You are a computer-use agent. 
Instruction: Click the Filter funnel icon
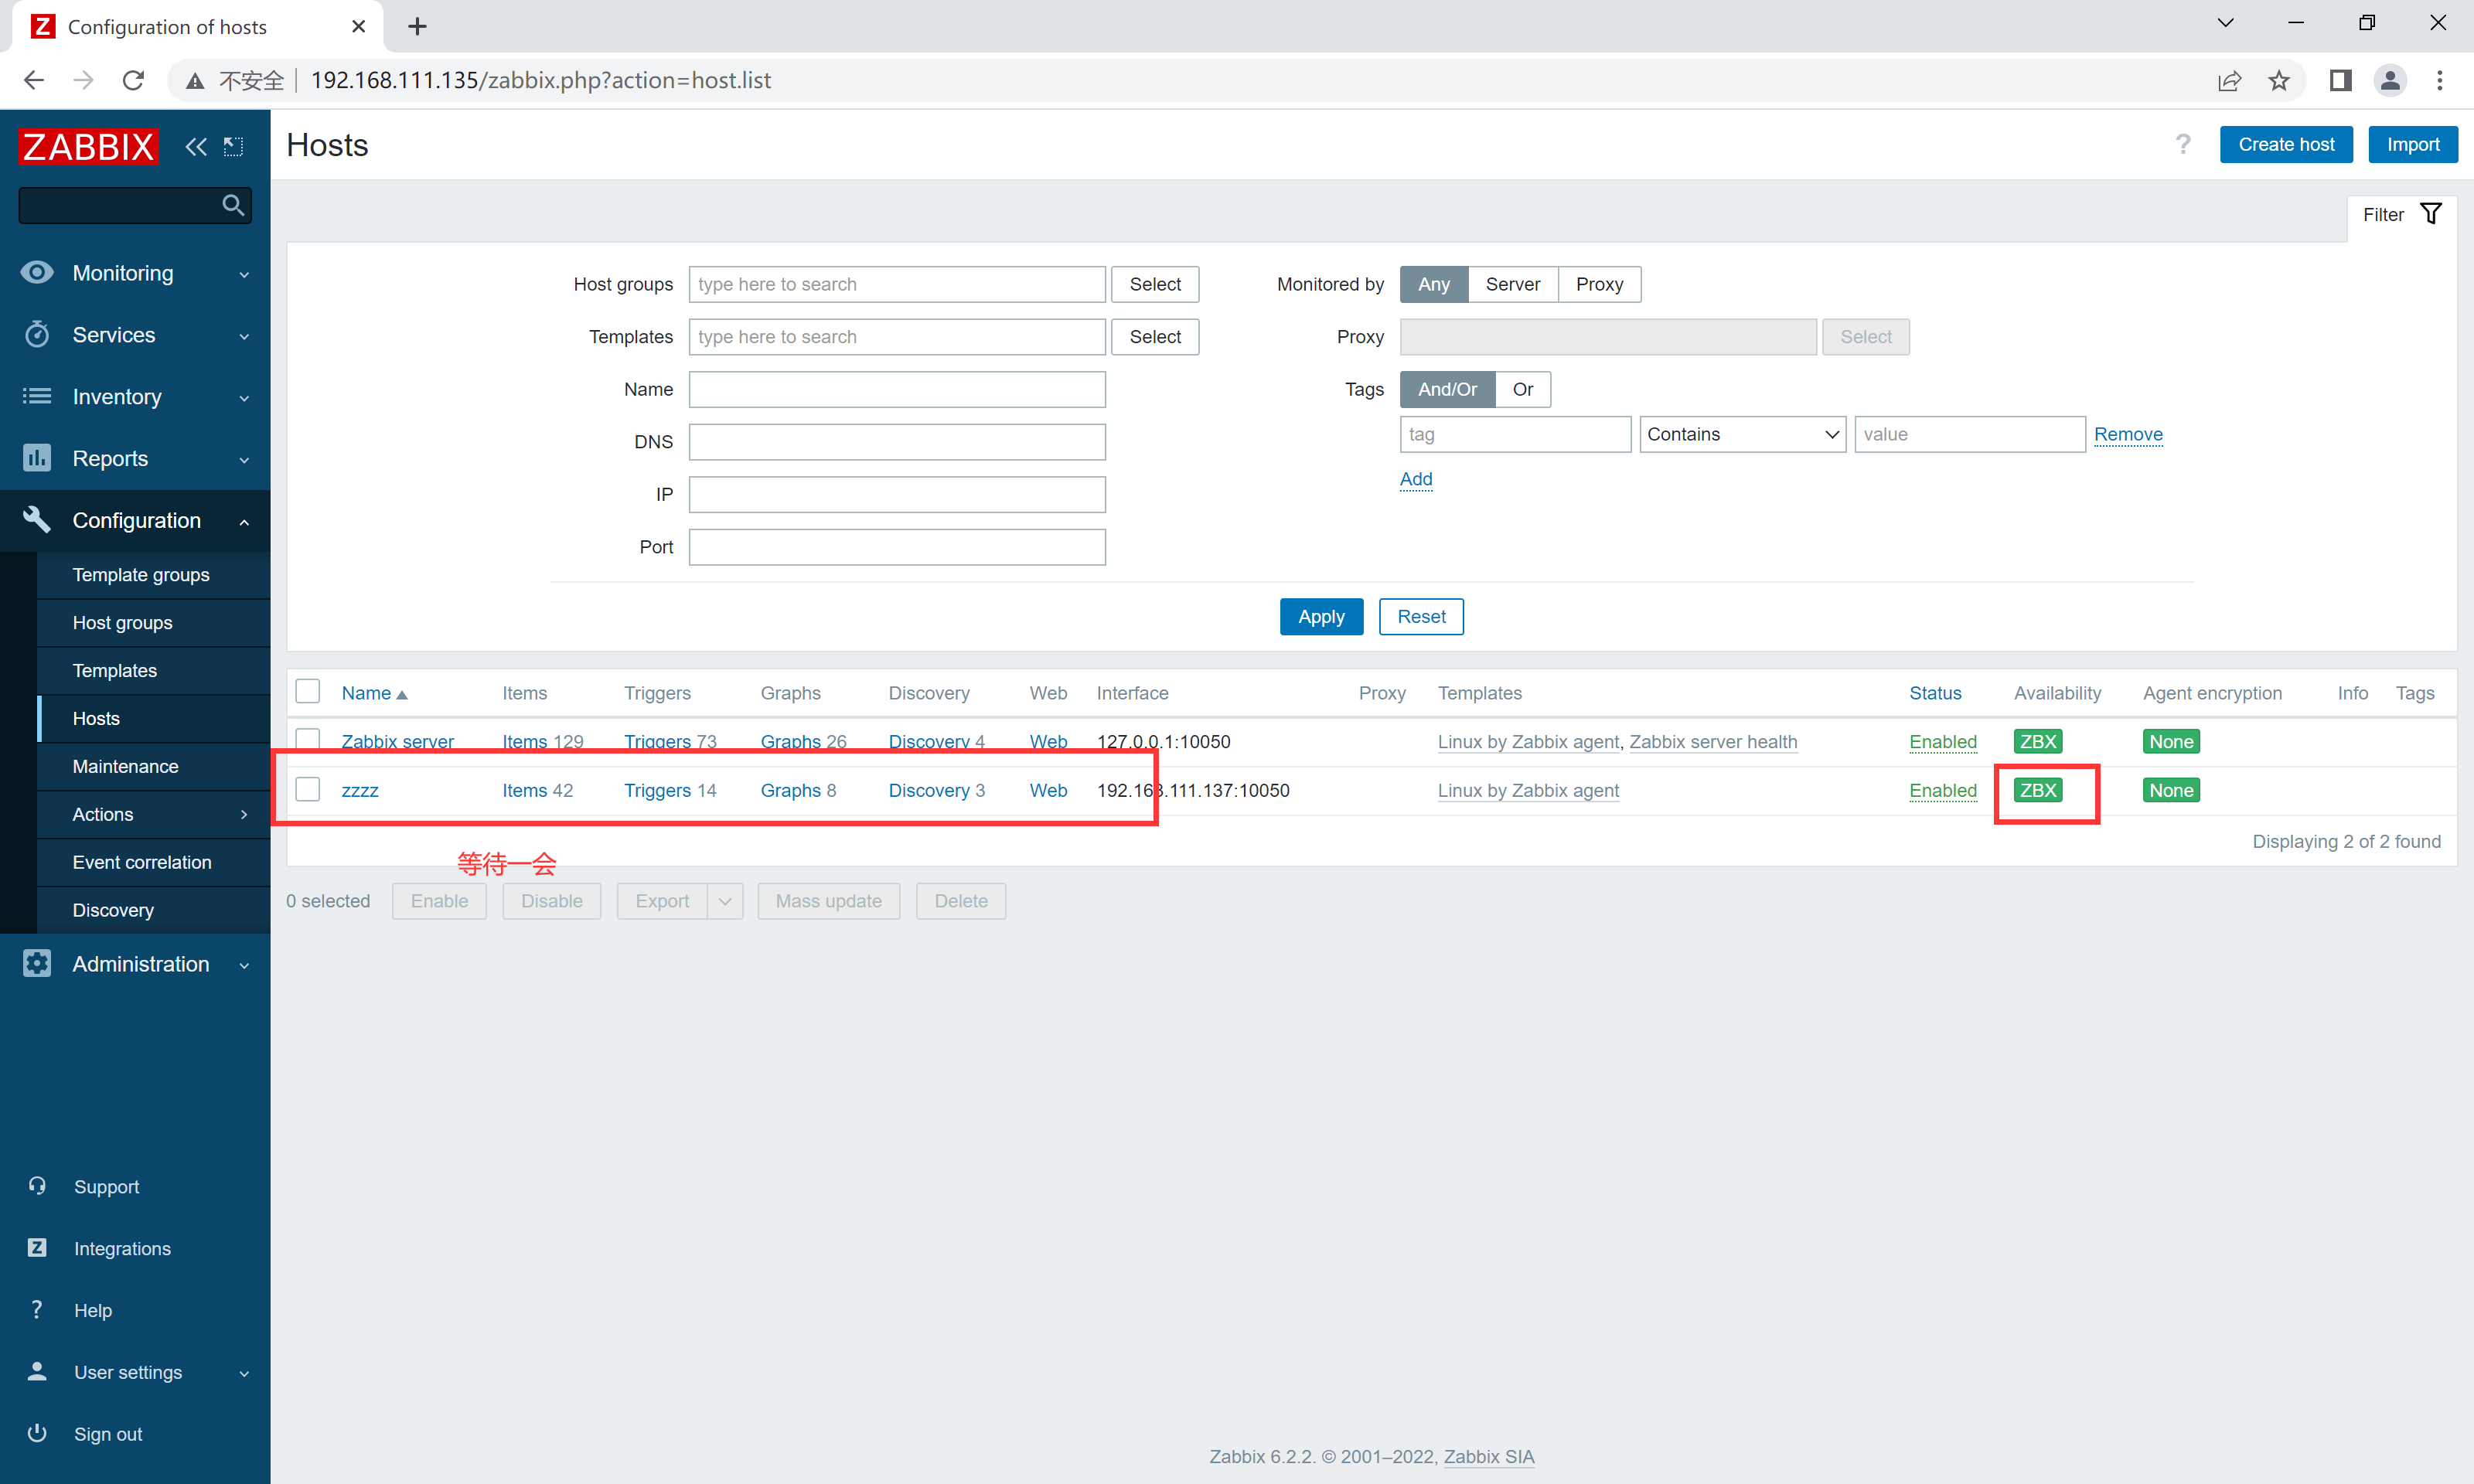[x=2431, y=214]
